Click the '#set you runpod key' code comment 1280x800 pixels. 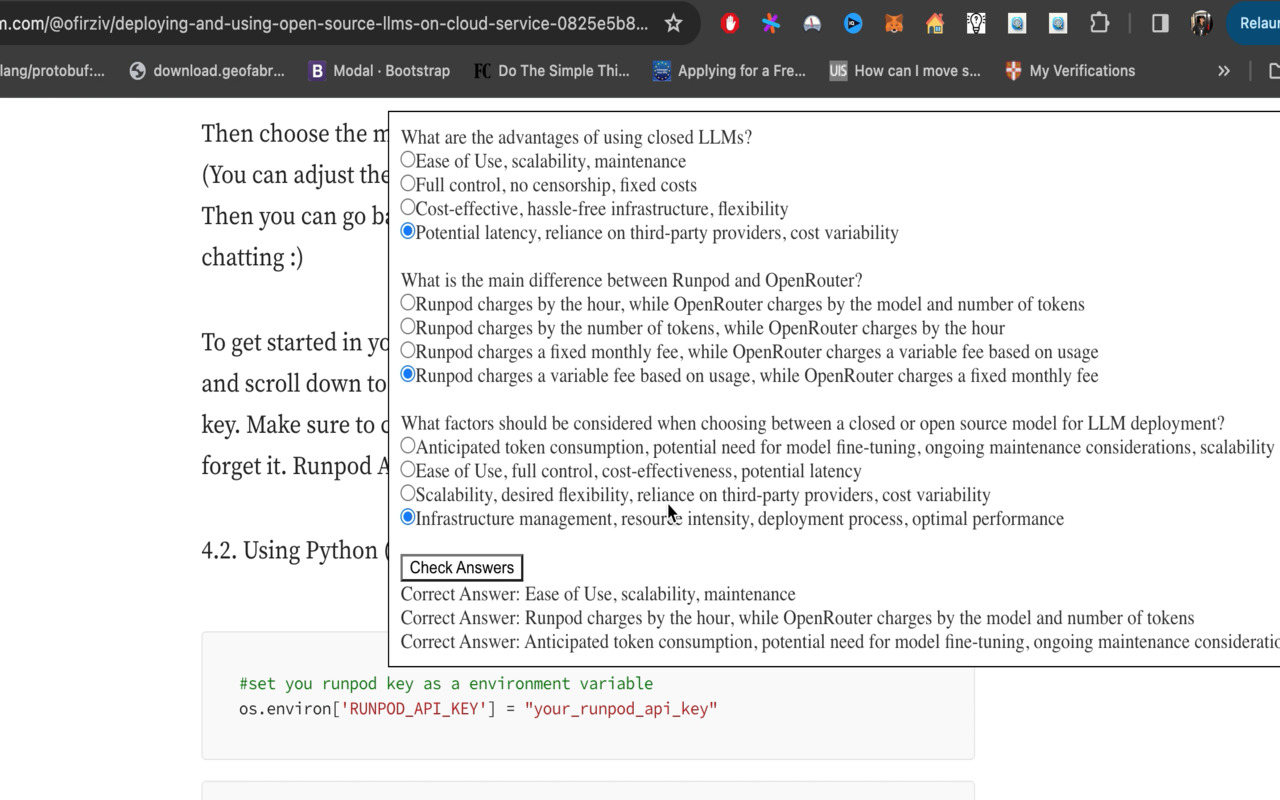(x=446, y=684)
